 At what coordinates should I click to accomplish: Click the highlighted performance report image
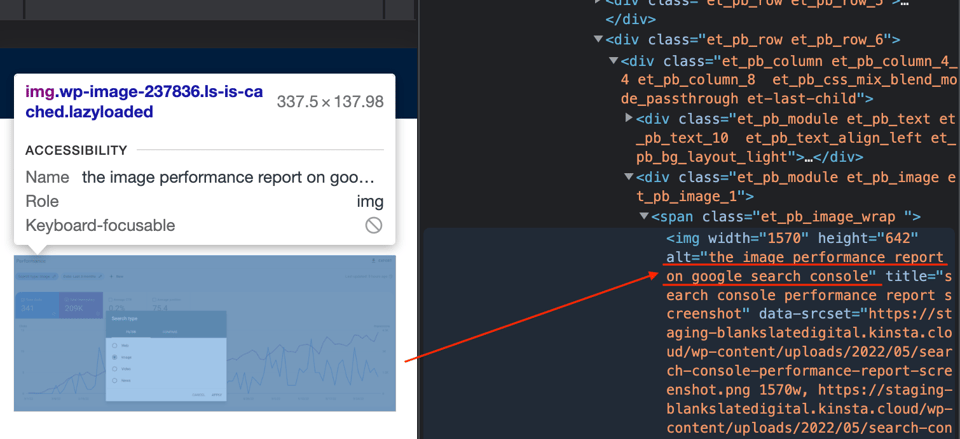coord(205,333)
